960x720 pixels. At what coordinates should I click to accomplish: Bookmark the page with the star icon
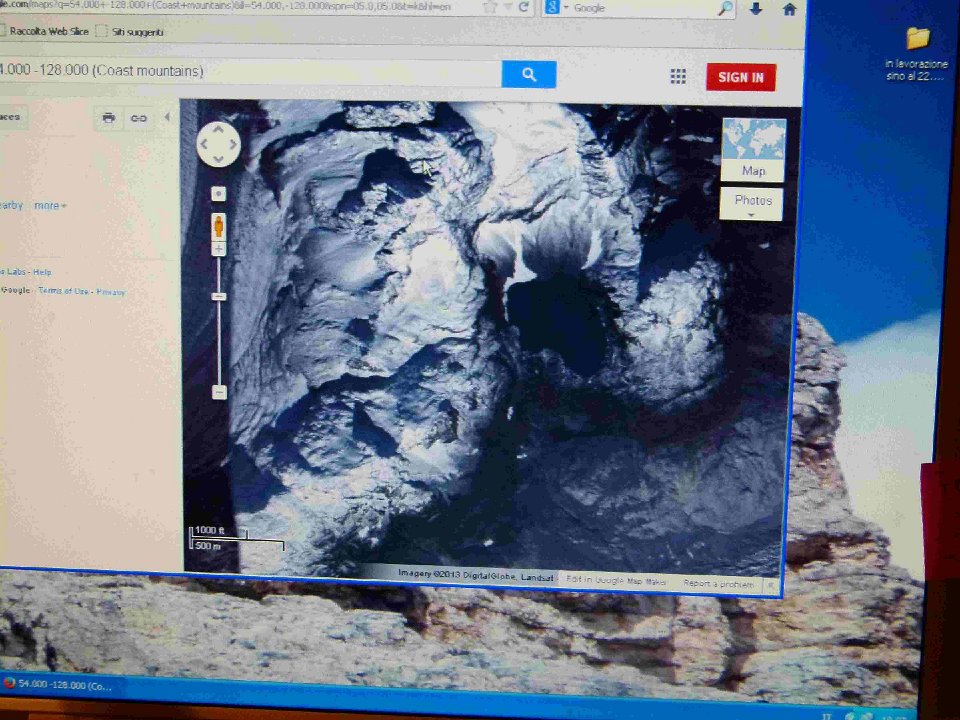pyautogui.click(x=490, y=7)
